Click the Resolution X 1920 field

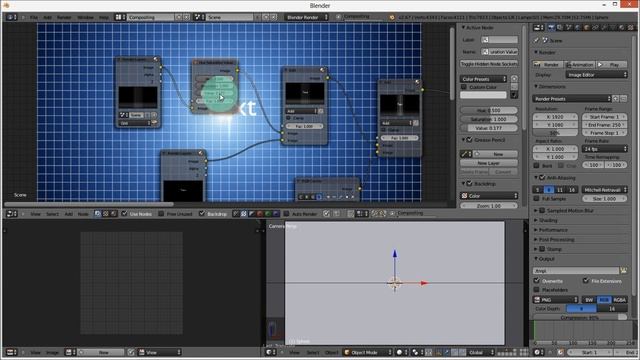coord(555,116)
